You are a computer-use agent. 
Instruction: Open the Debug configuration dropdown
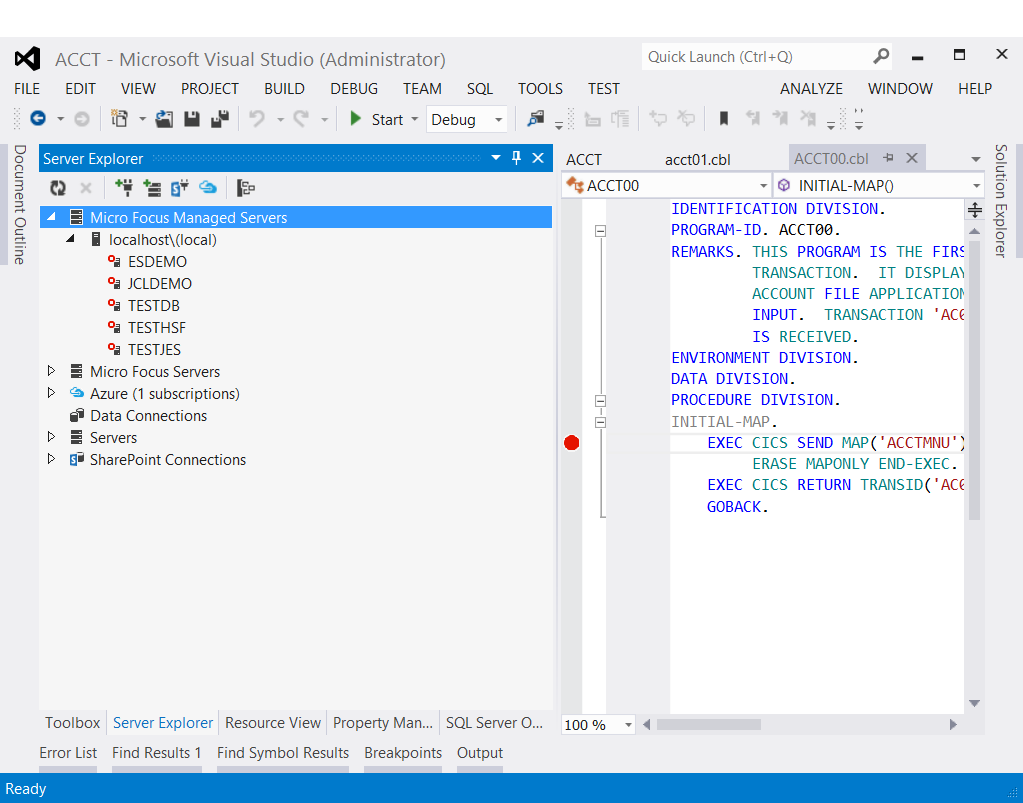[x=497, y=120]
